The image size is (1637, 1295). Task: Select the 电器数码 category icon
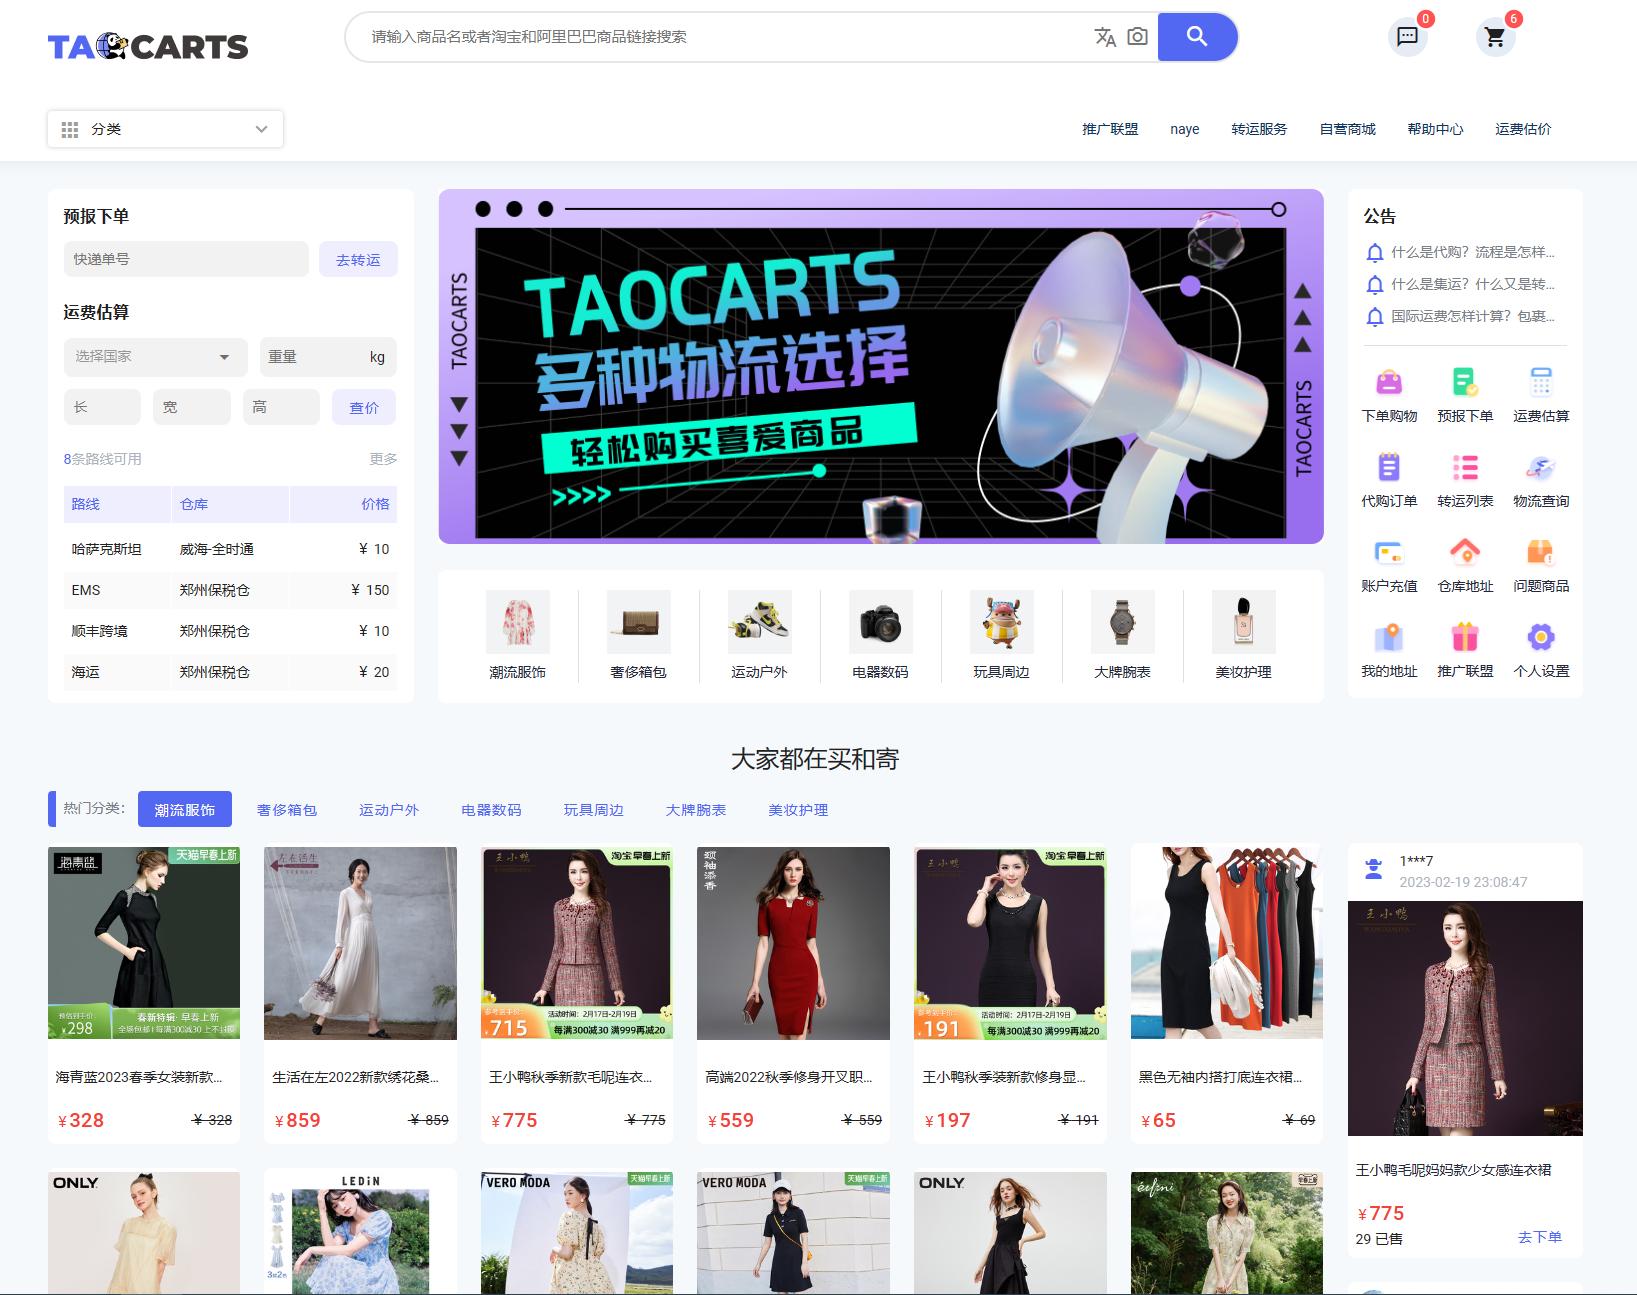coord(880,622)
